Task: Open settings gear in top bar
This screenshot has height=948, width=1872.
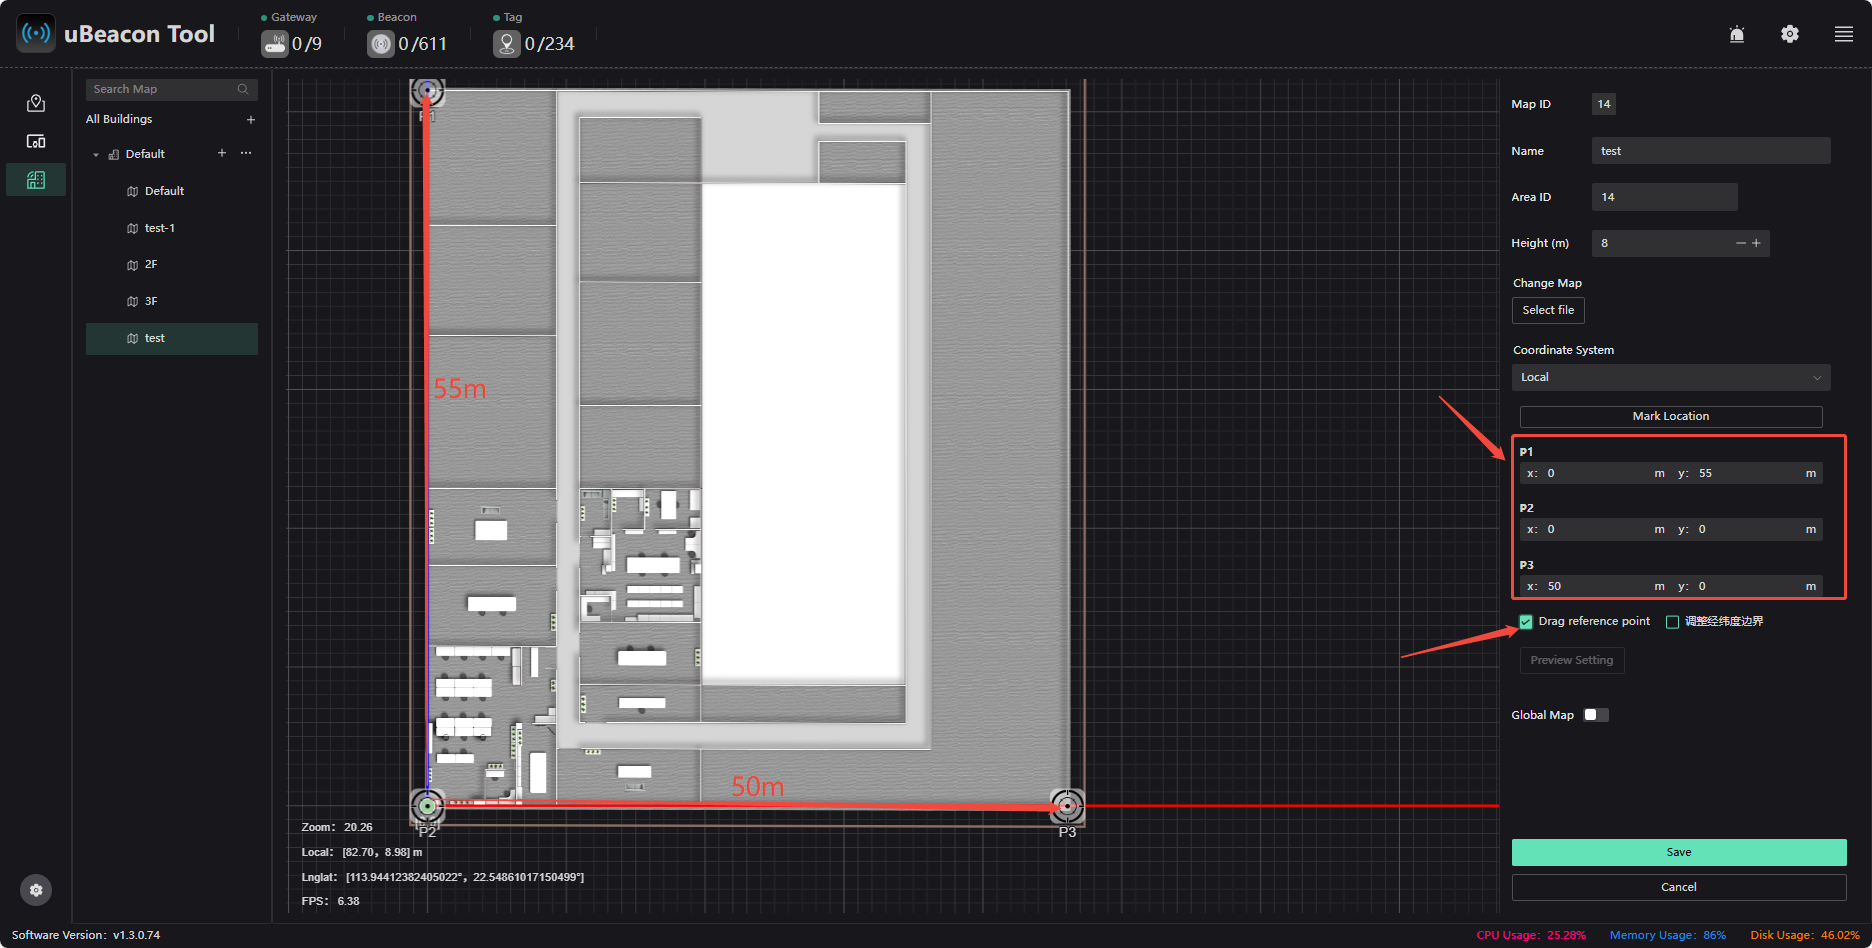Action: (x=1790, y=34)
